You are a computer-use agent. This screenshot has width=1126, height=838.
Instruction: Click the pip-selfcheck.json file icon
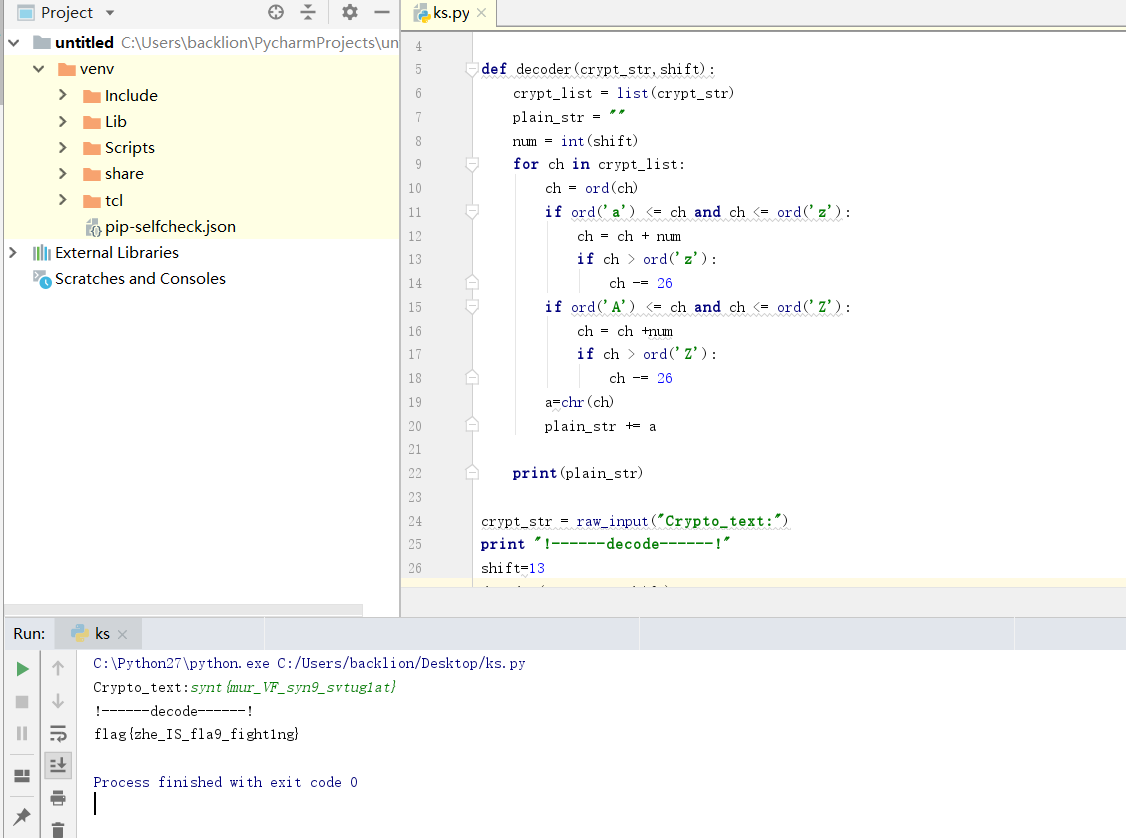pos(93,228)
